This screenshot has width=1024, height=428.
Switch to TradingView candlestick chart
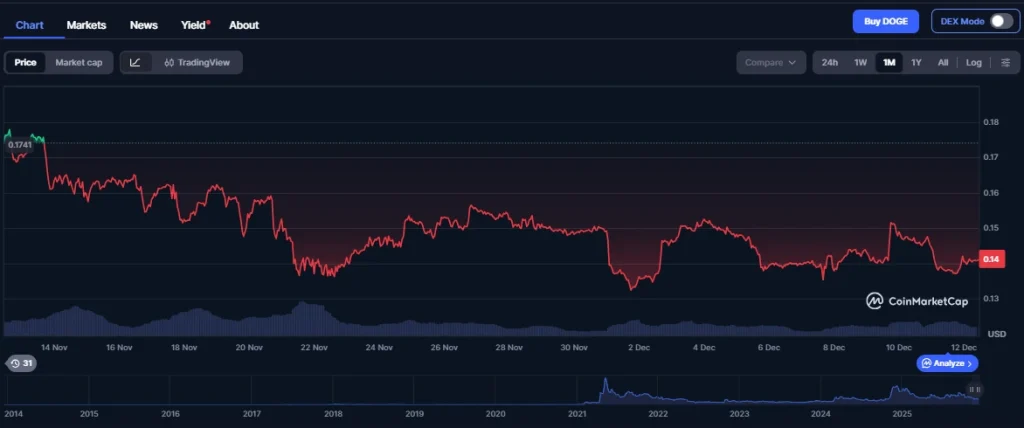tap(197, 63)
